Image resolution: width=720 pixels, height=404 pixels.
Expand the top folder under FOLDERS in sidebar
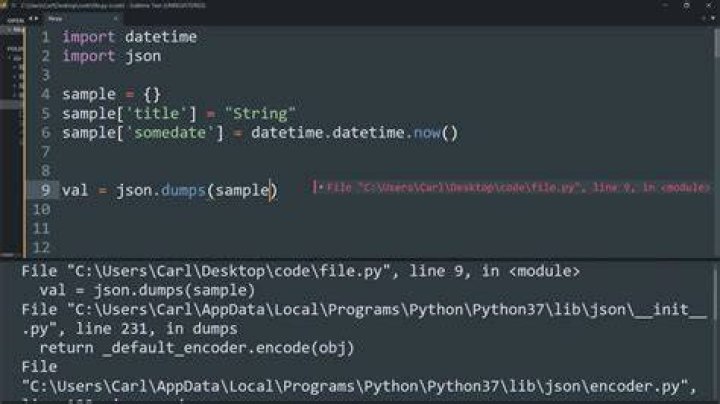(x=10, y=58)
